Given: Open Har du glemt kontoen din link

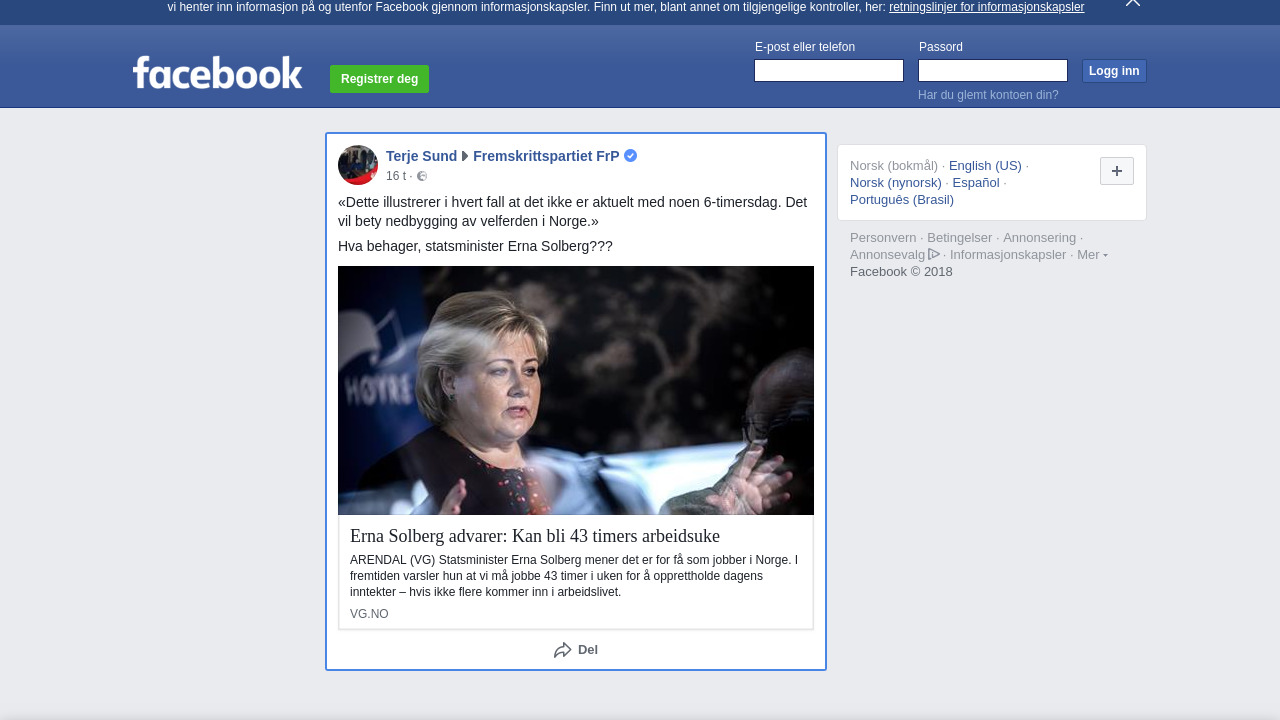Looking at the screenshot, I should (988, 95).
